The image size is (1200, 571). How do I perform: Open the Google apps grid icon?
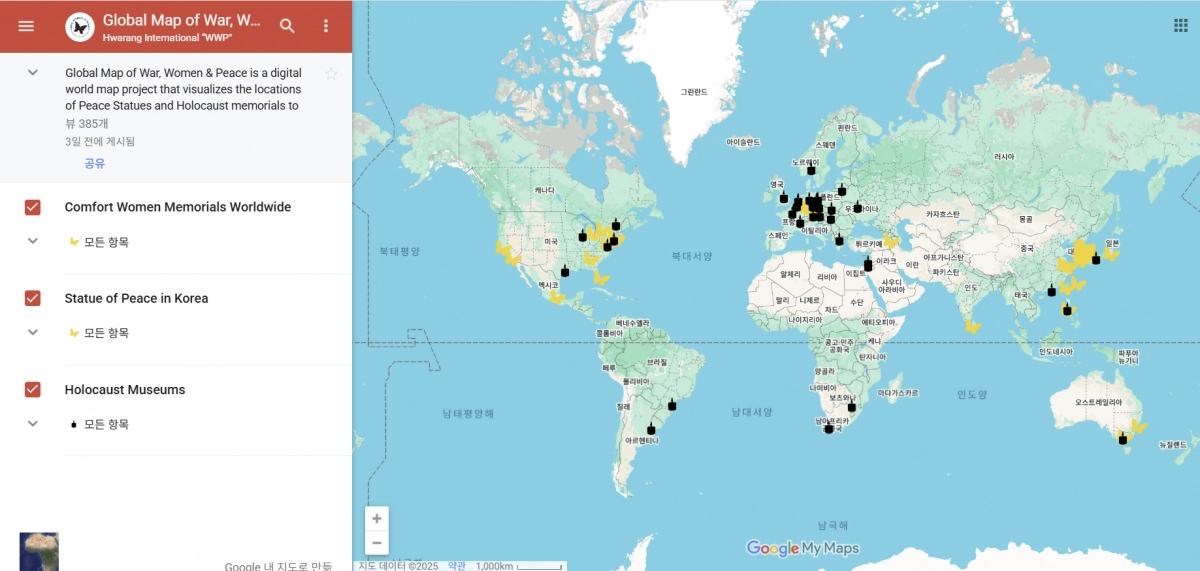[x=1181, y=26]
